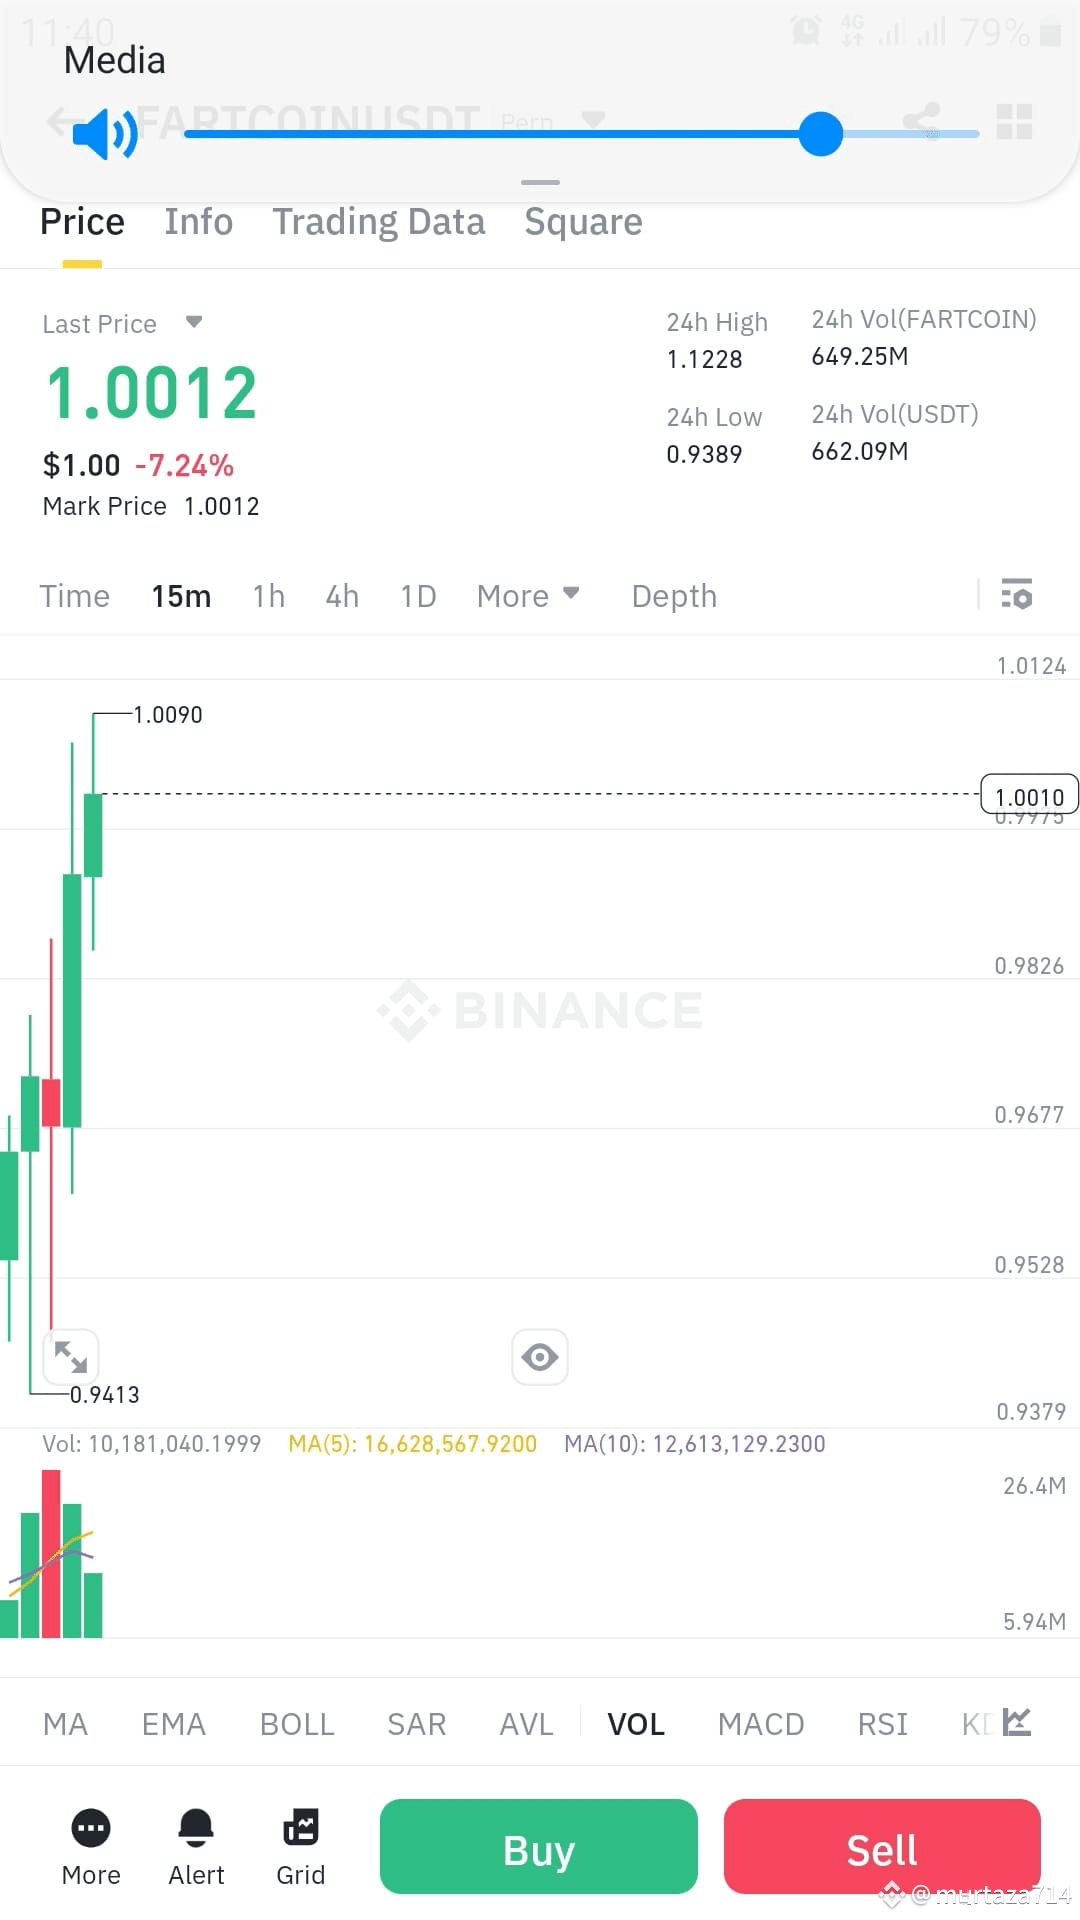Expand chart to fullscreen with arrows icon
This screenshot has width=1080, height=1920.
[x=71, y=1357]
